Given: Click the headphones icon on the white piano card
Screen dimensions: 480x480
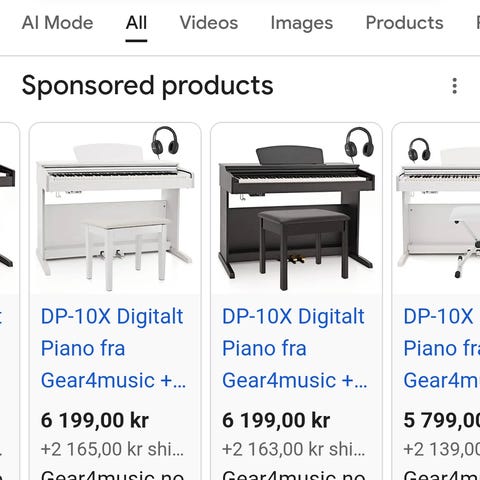Looking at the screenshot, I should pyautogui.click(x=165, y=141).
